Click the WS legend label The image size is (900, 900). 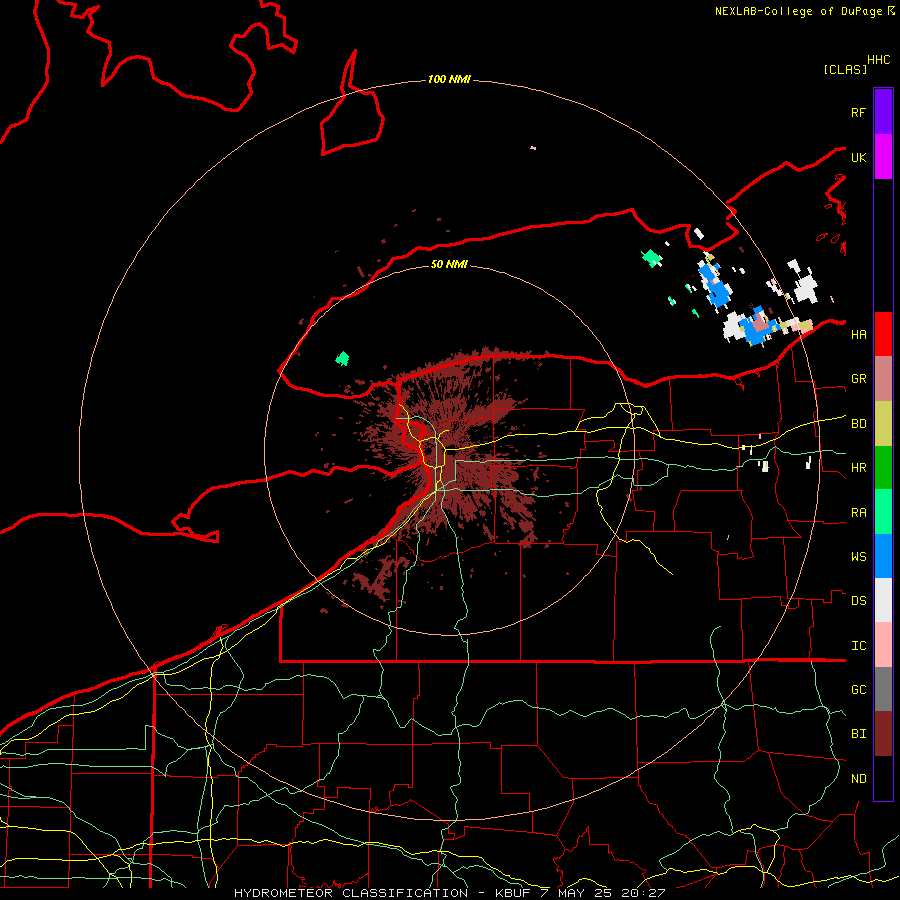858,556
